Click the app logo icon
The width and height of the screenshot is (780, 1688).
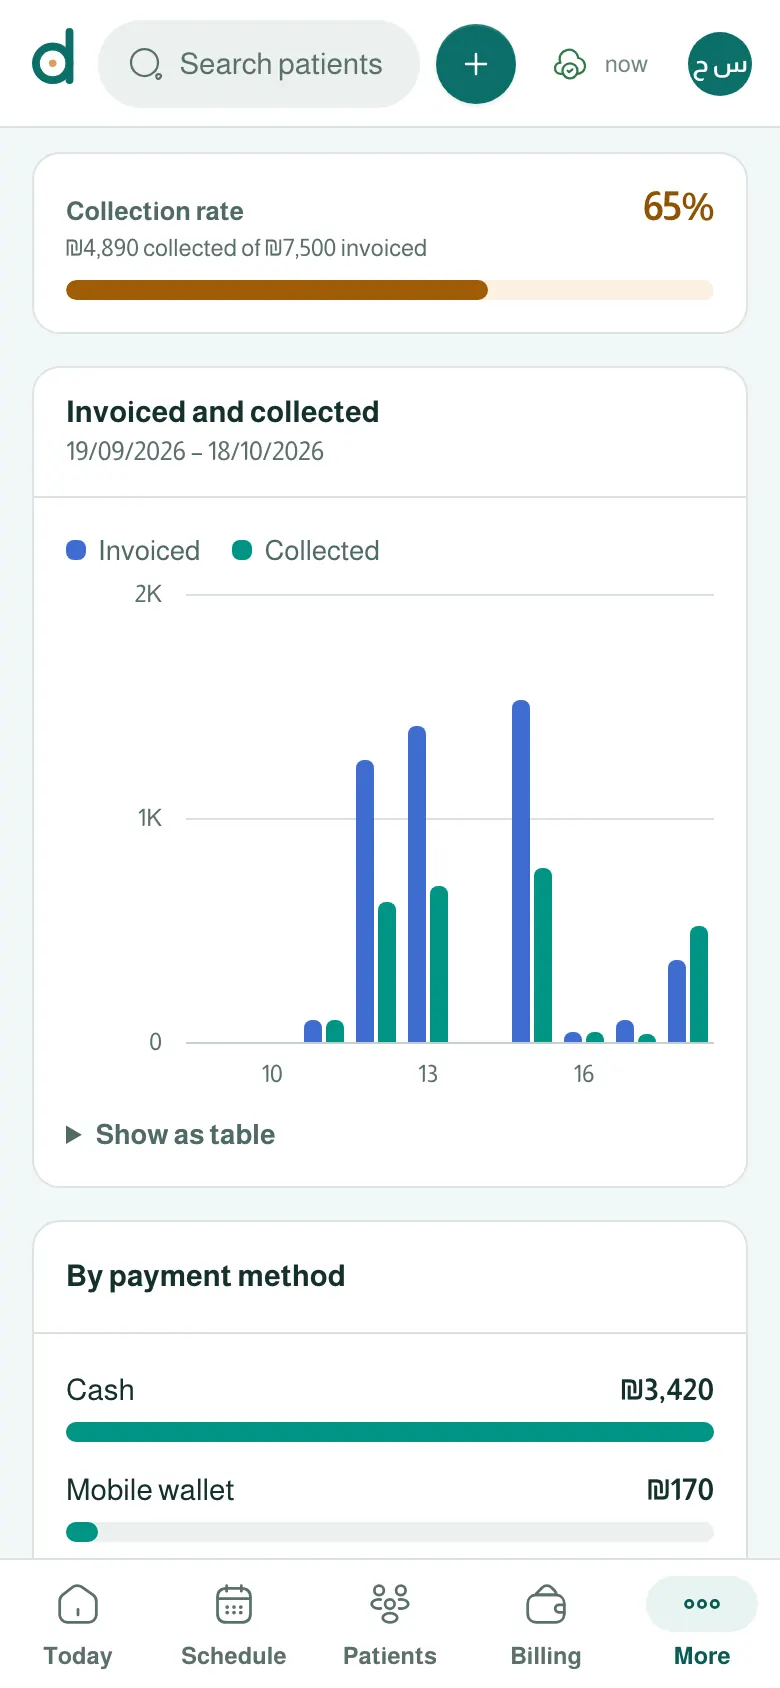coord(54,58)
